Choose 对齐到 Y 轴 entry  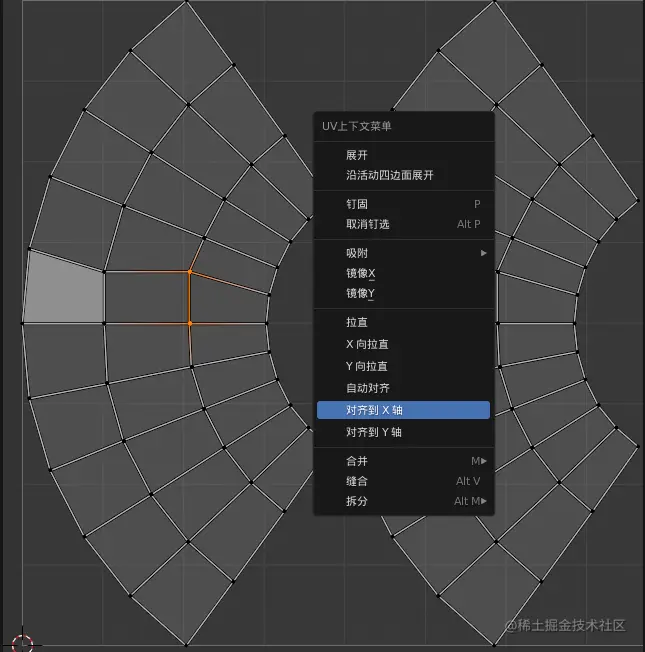[x=403, y=432]
